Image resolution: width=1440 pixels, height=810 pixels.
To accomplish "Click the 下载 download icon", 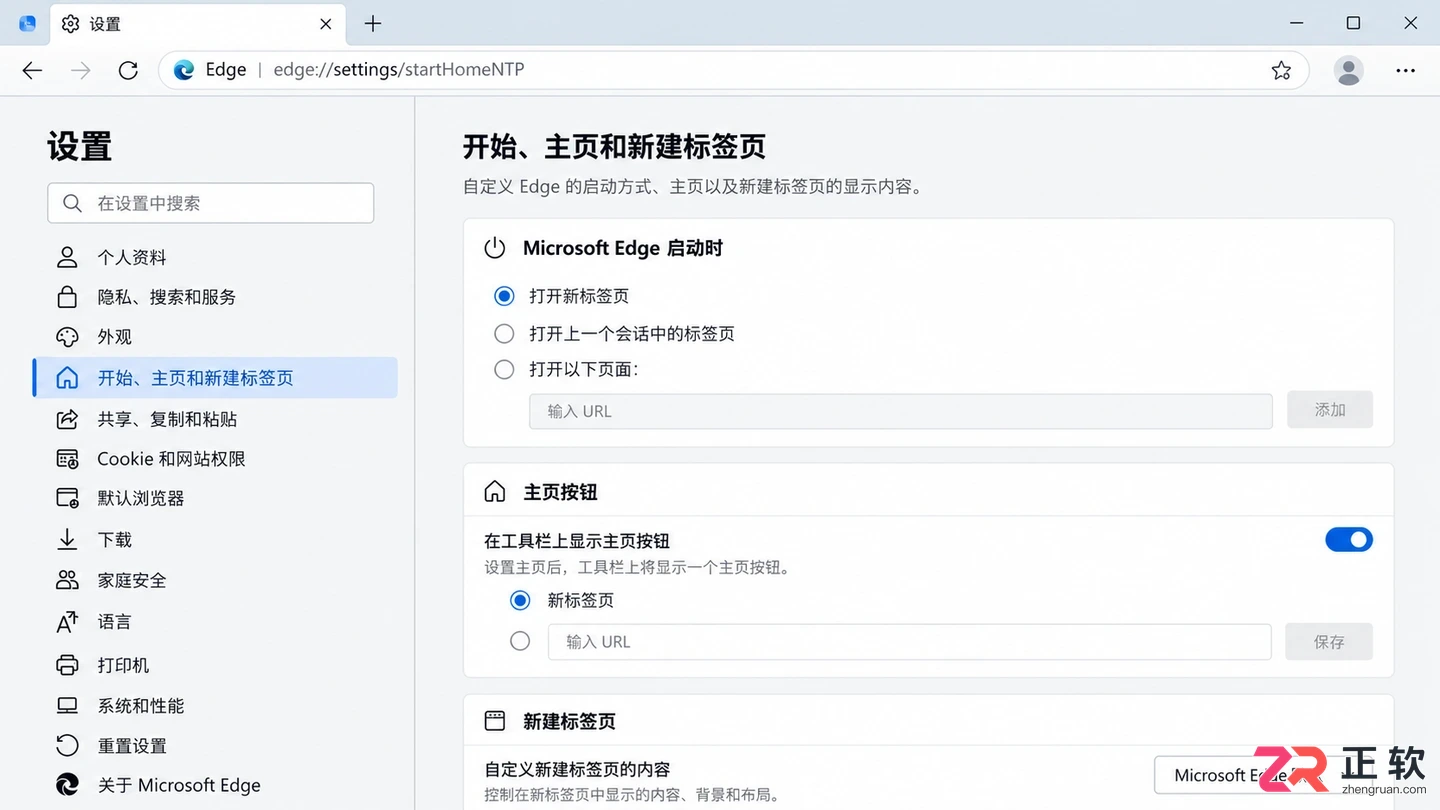I will click(67, 539).
